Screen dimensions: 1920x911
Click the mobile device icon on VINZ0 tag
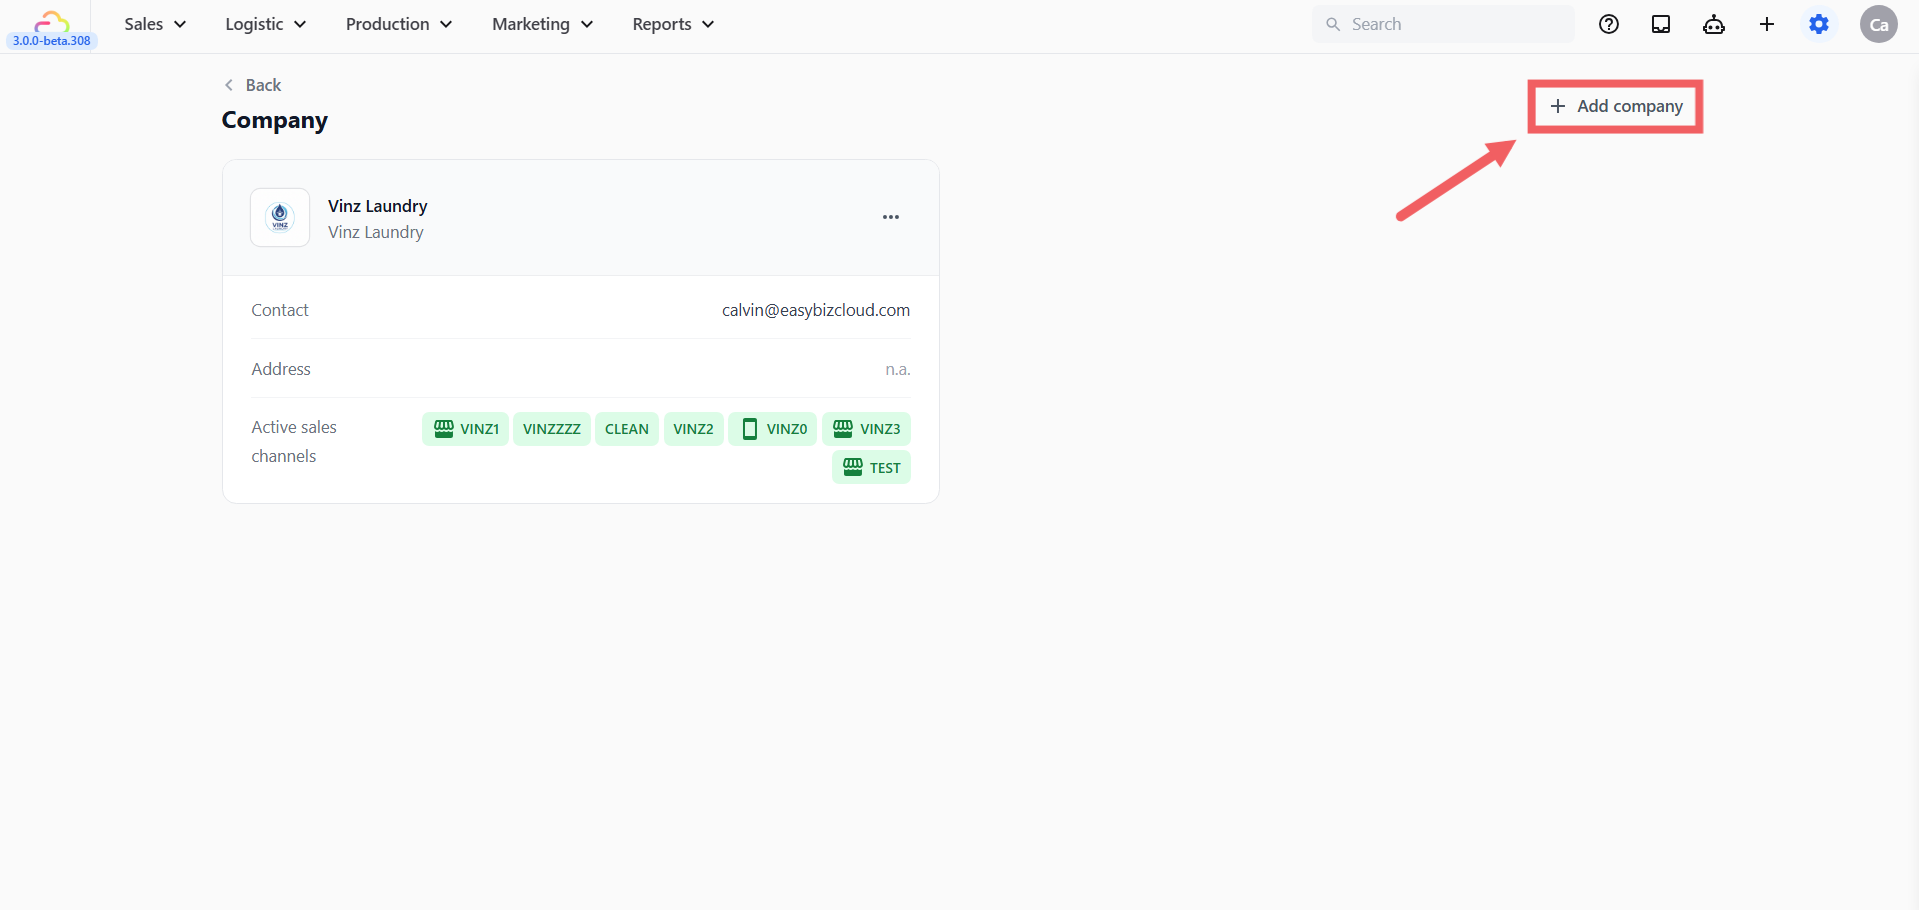coord(750,428)
